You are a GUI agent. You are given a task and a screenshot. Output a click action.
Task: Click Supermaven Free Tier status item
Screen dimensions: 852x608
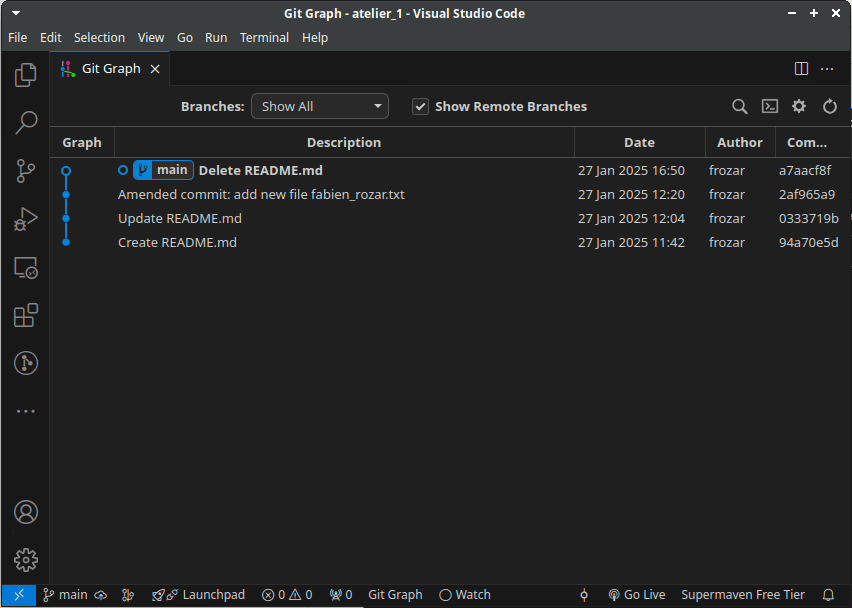tap(743, 595)
